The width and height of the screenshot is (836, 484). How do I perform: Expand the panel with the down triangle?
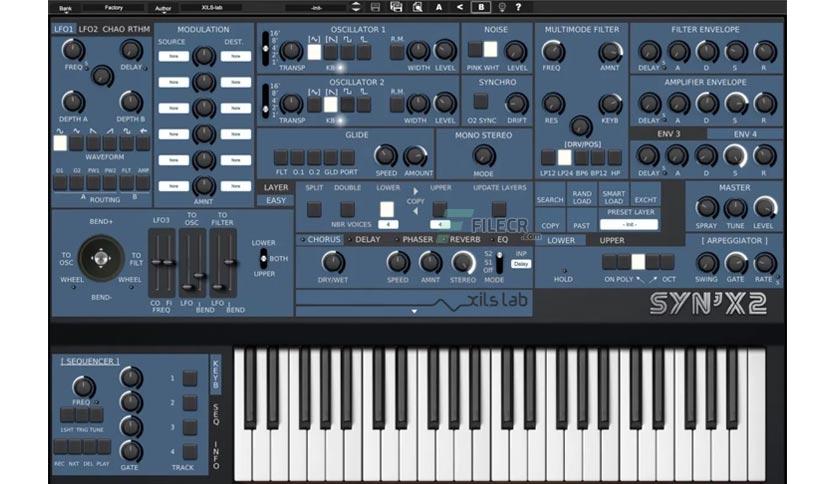tap(414, 311)
